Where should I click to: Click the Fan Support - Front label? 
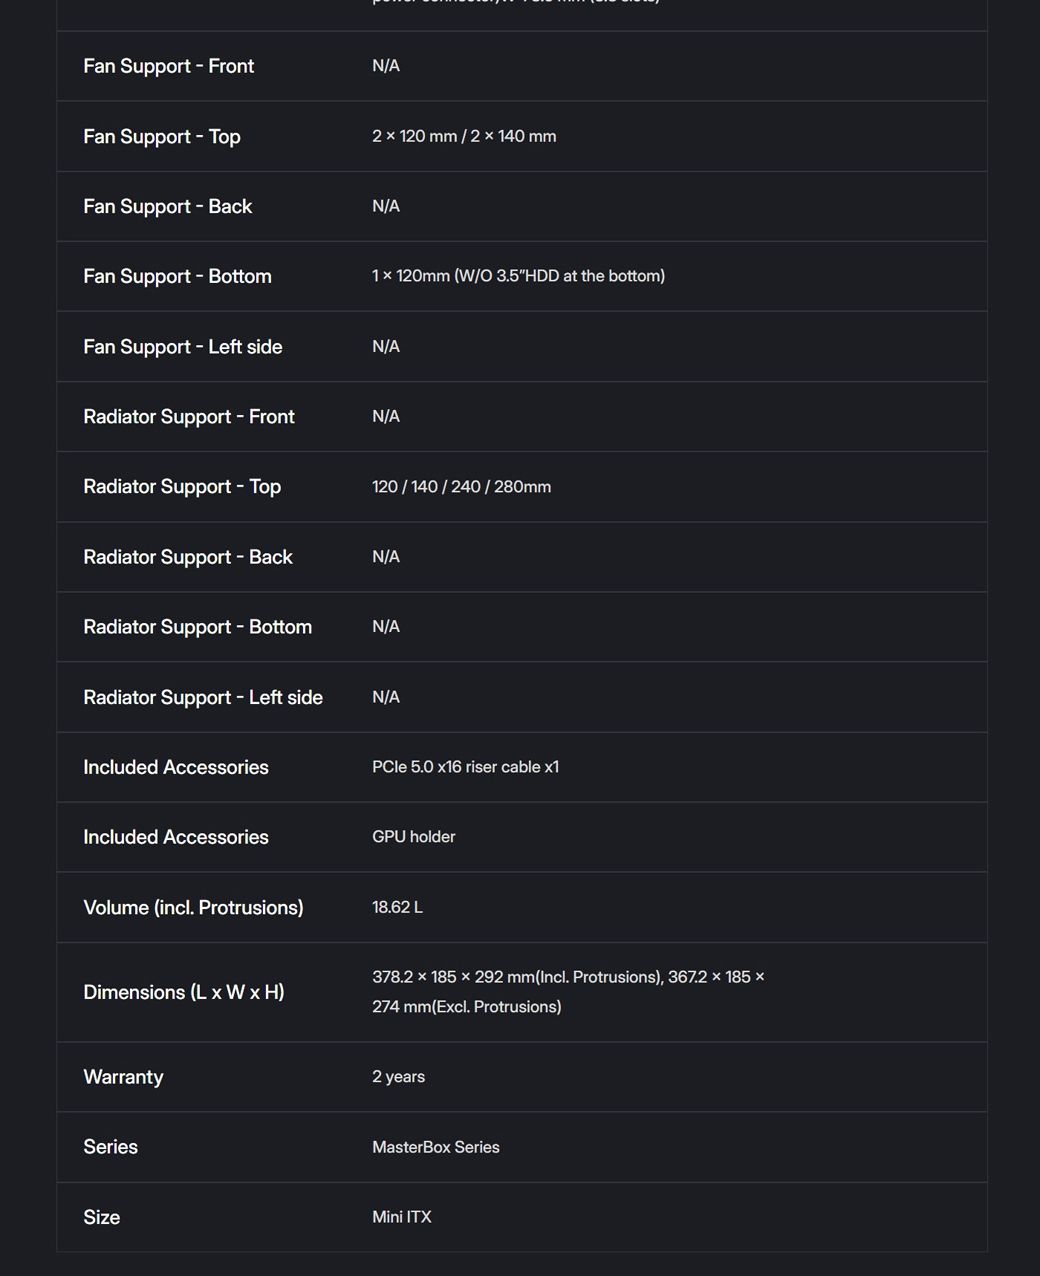pos(168,66)
